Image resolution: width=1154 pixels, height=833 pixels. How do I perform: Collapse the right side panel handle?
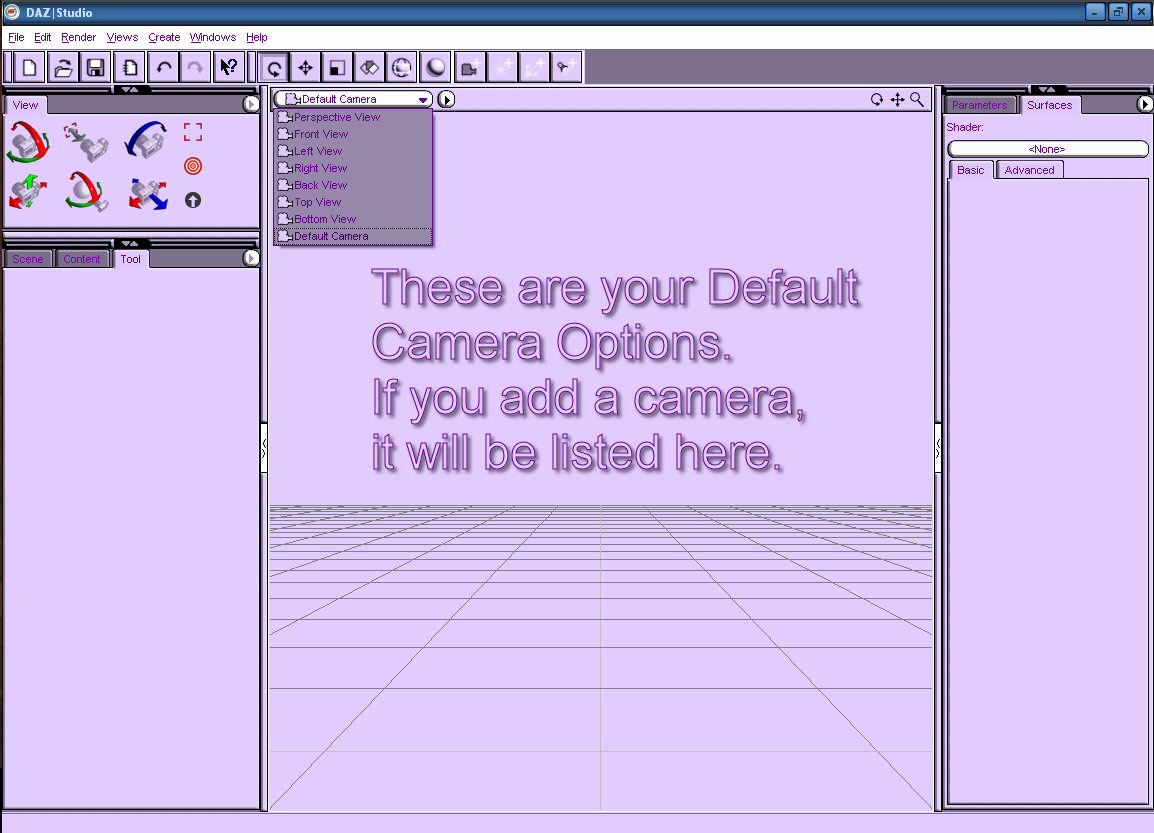click(x=938, y=447)
